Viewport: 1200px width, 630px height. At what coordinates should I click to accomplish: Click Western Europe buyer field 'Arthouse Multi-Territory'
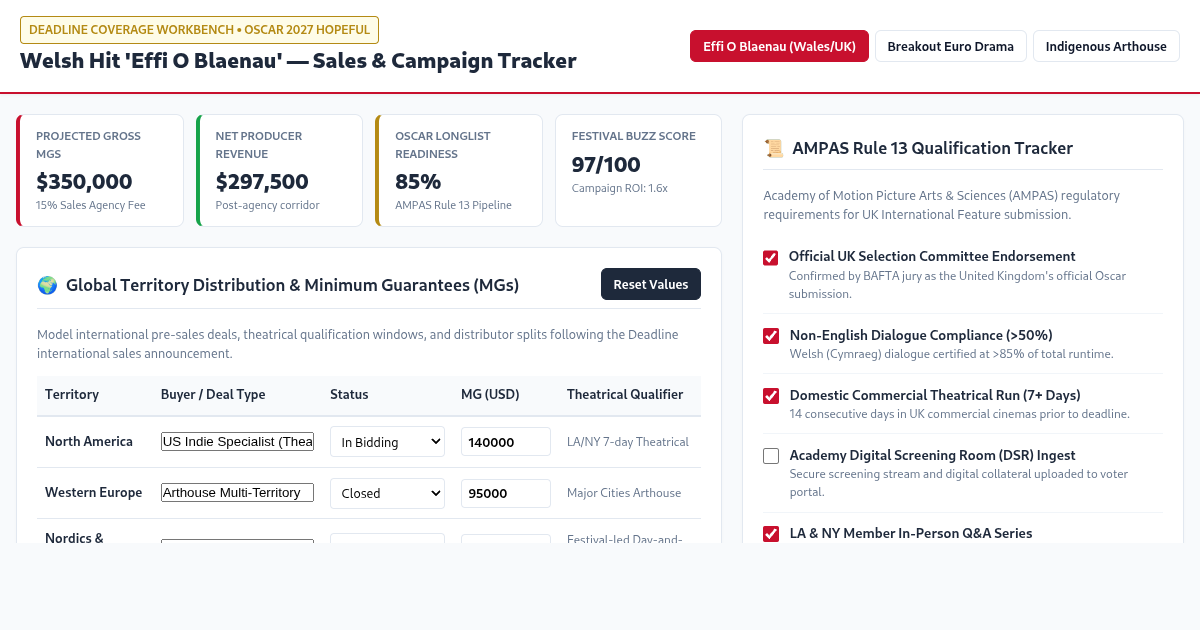(x=238, y=493)
